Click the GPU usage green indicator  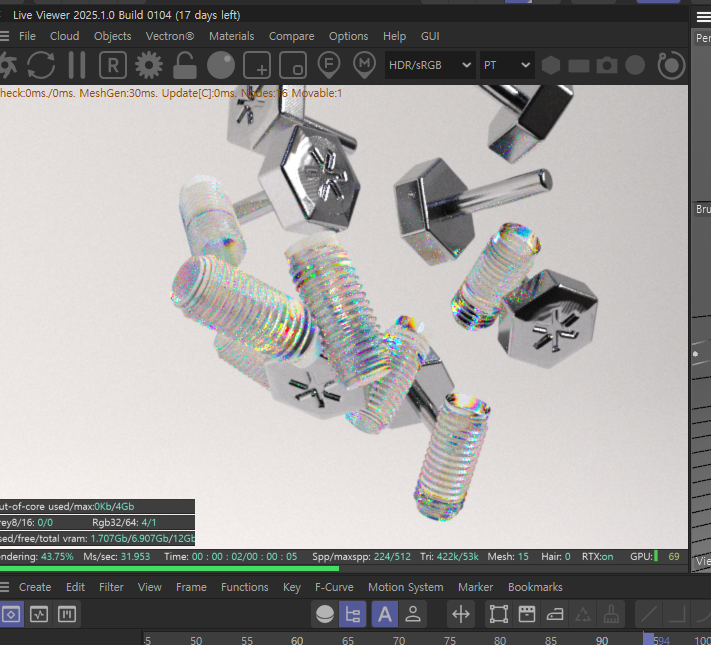click(x=656, y=556)
